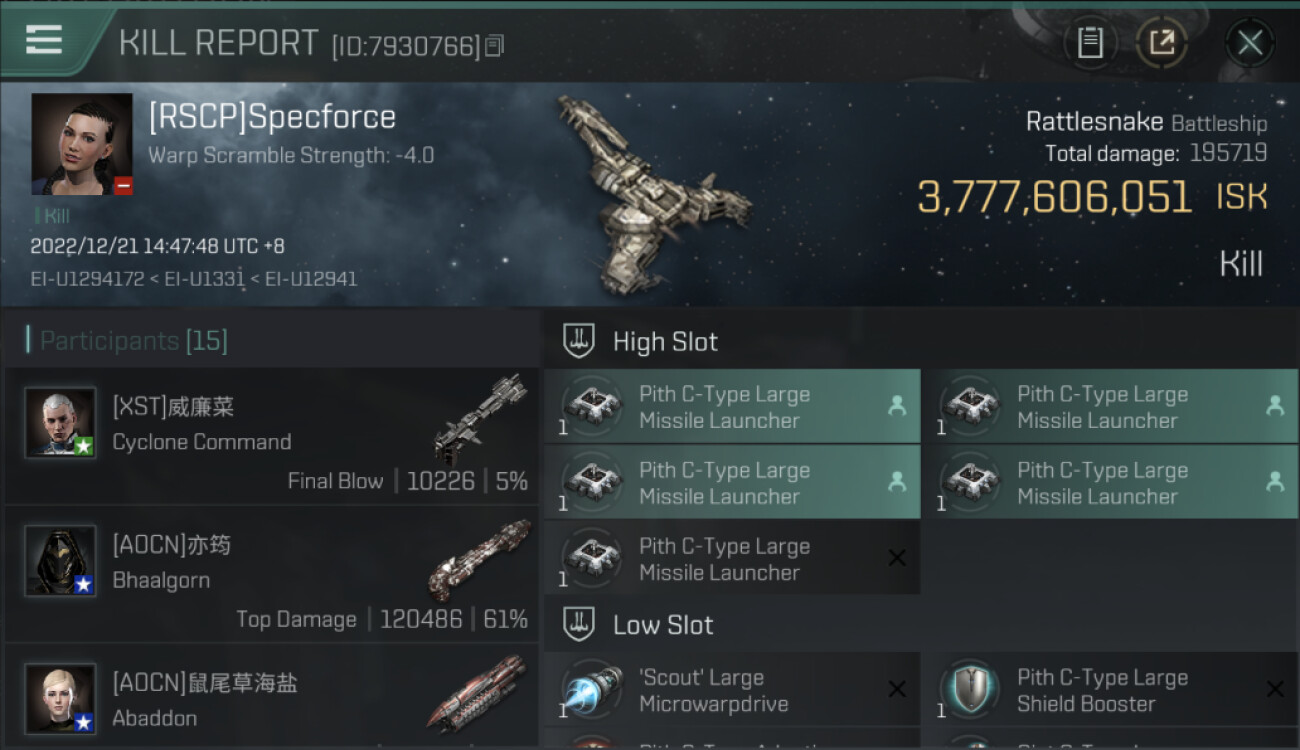Viewport: 1300px width, 750px height.
Task: Select the Cyclone Command ship icon
Action: (479, 419)
